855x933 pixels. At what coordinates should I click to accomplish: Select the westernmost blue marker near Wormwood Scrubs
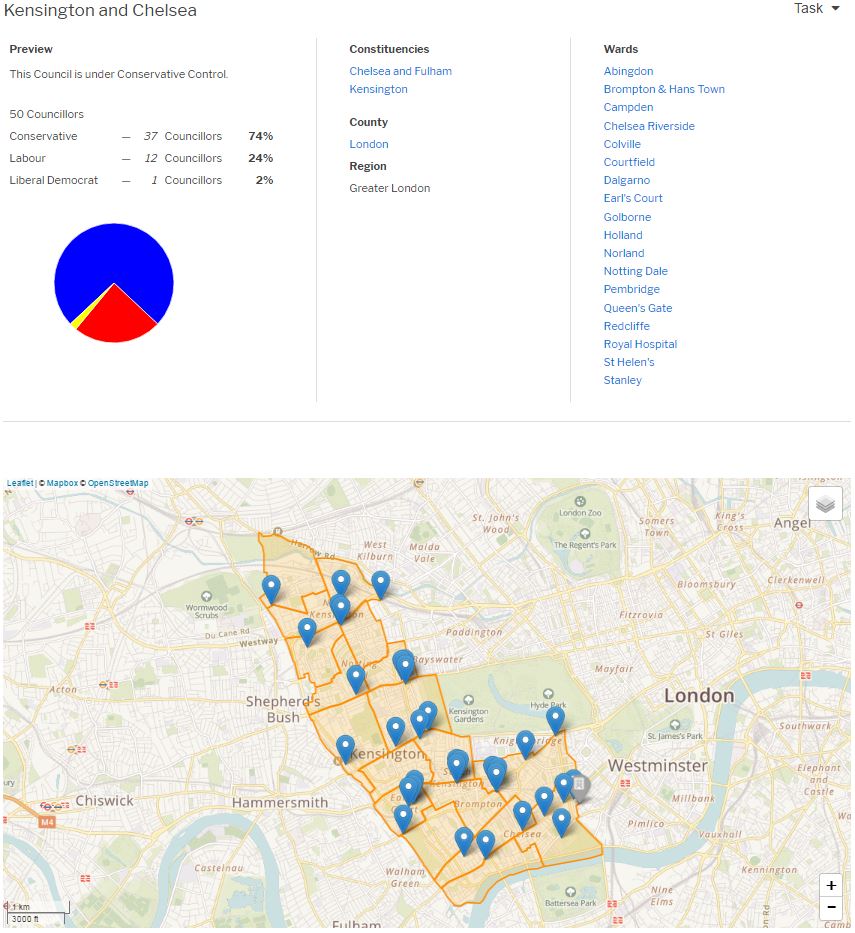pos(271,588)
